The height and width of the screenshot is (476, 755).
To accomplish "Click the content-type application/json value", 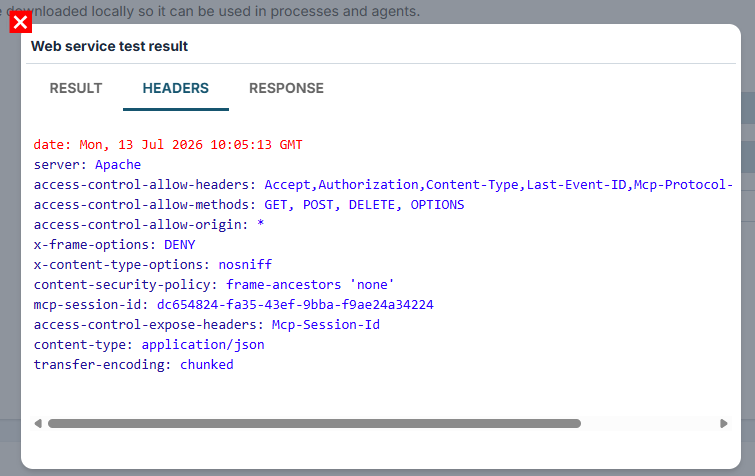I will (x=203, y=345).
